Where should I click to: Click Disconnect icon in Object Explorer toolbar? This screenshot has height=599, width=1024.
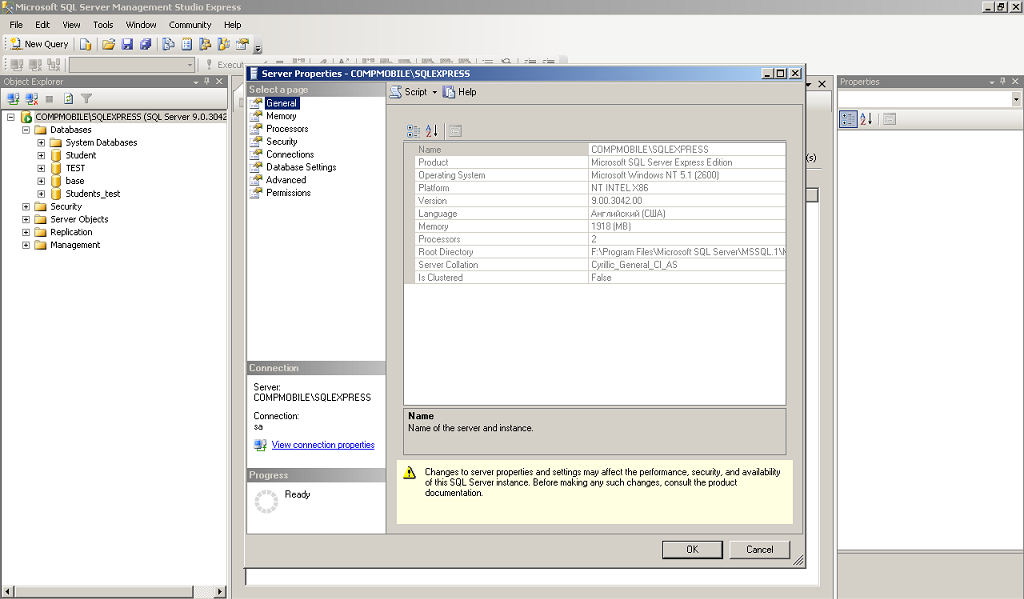click(x=31, y=99)
